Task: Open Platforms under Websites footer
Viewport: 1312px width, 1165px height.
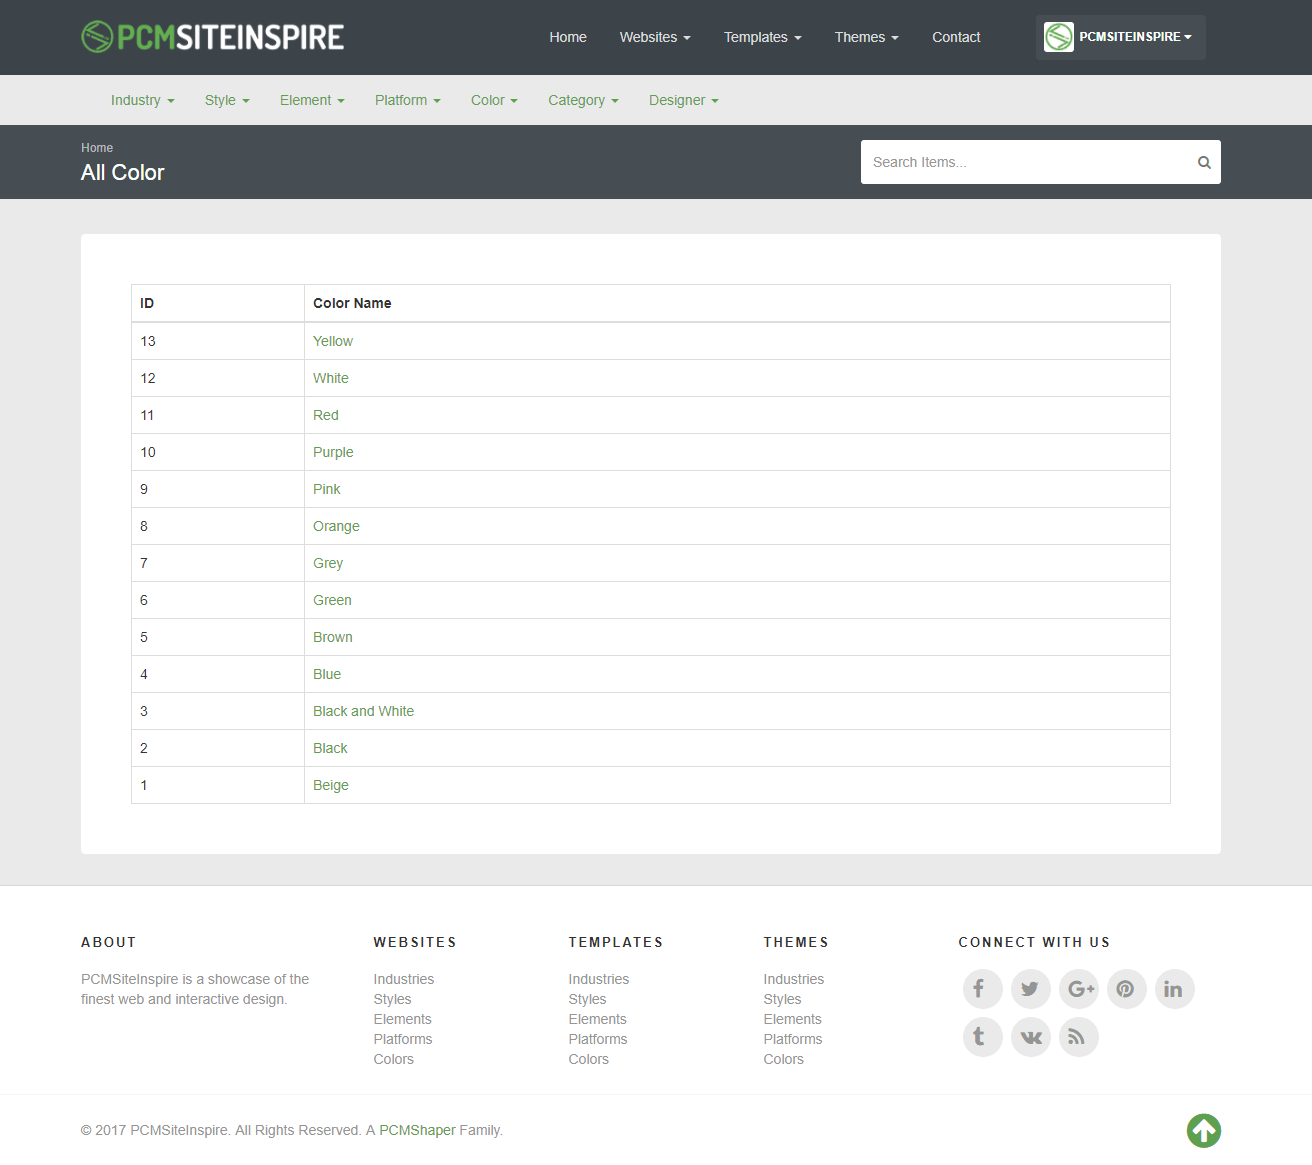Action: click(403, 1039)
